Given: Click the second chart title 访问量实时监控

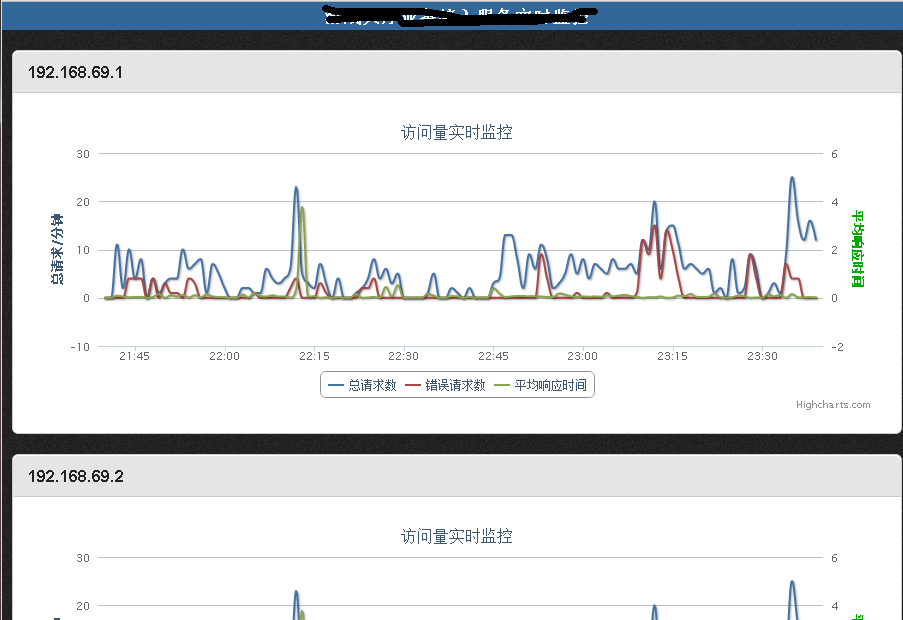Looking at the screenshot, I should [x=457, y=537].
